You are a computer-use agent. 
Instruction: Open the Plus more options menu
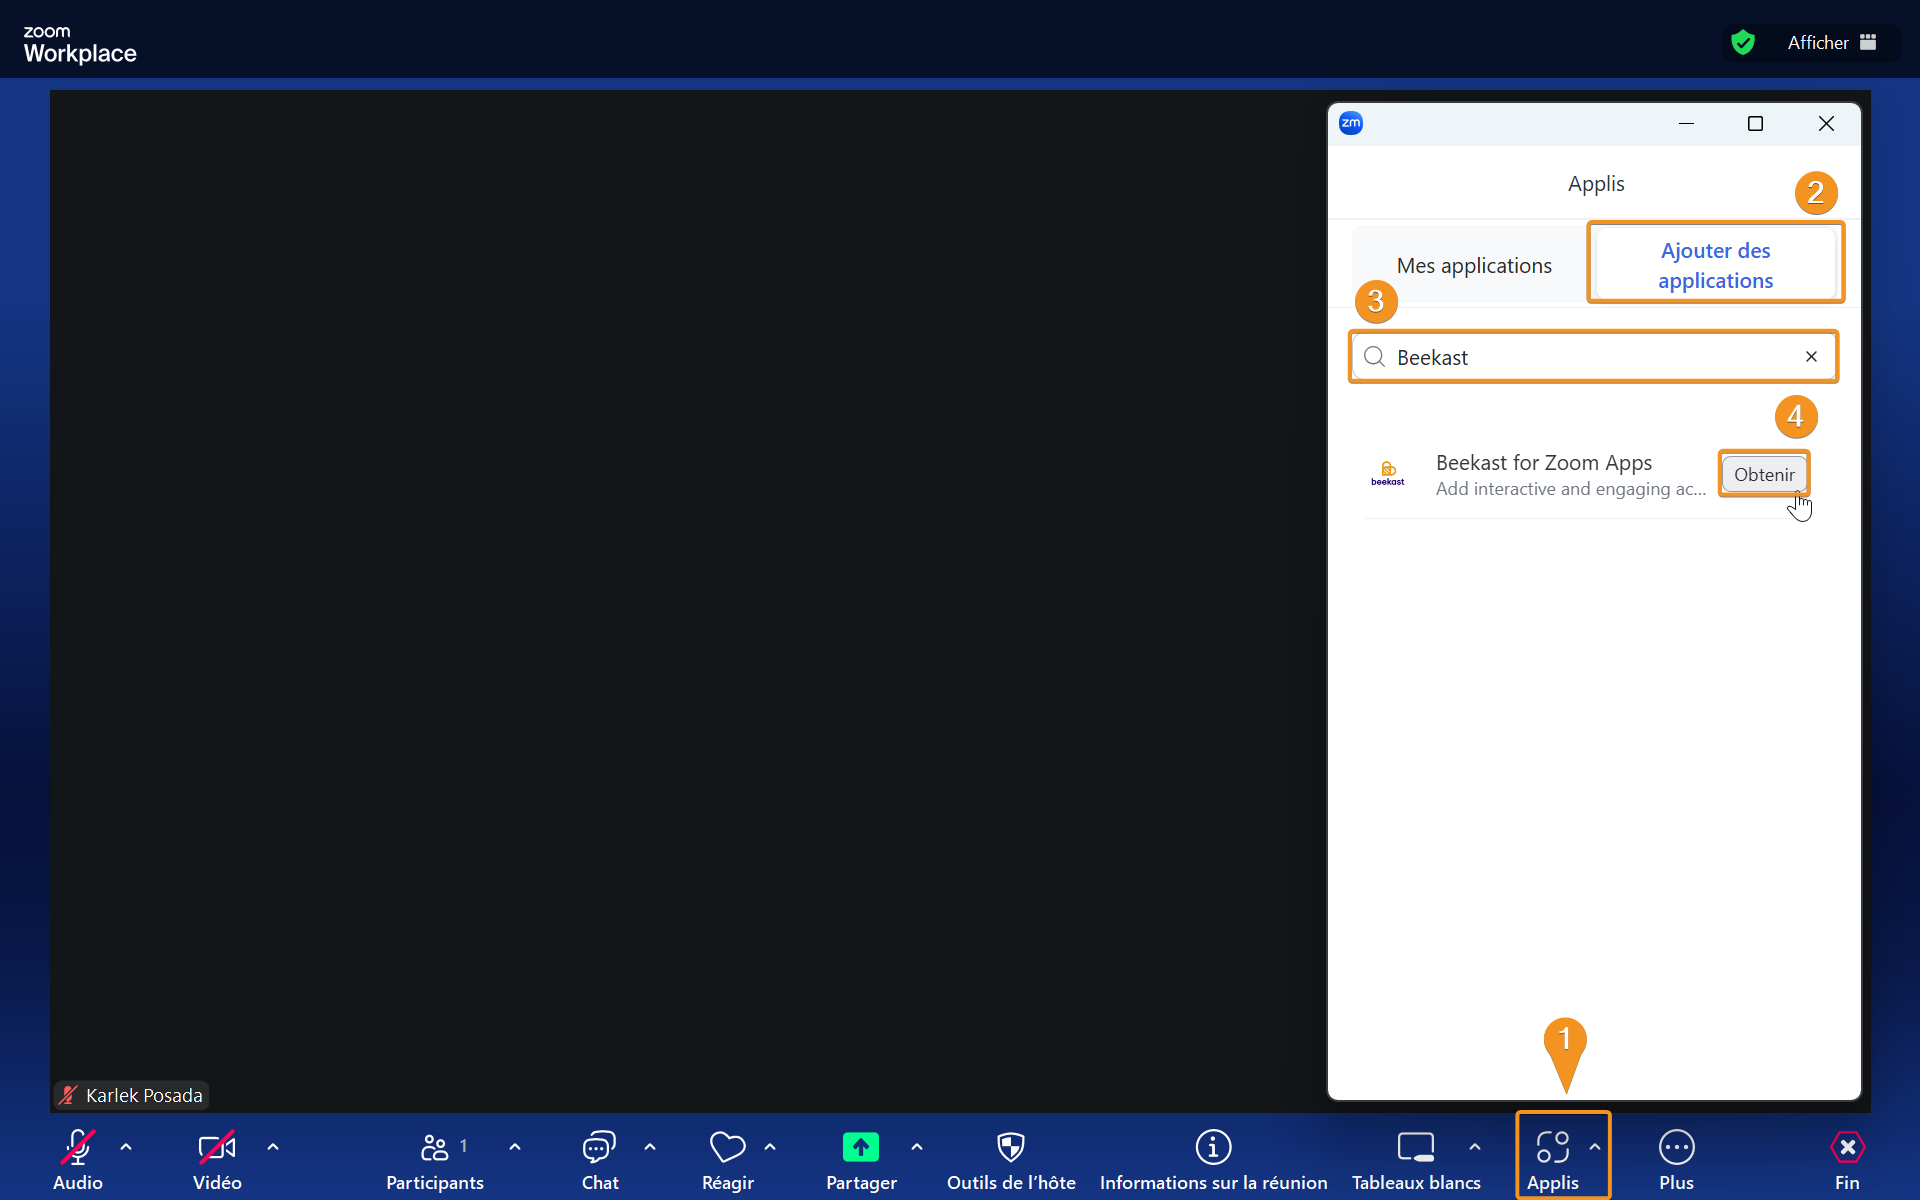coord(1676,1148)
